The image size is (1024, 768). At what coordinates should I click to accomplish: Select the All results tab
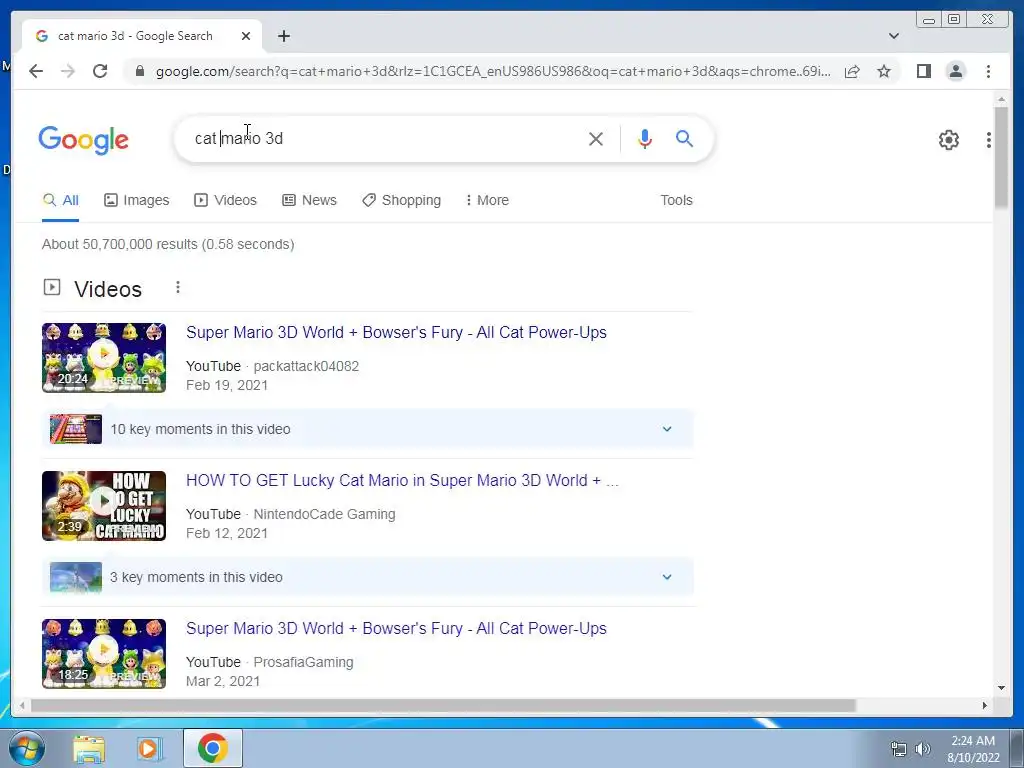[x=61, y=200]
